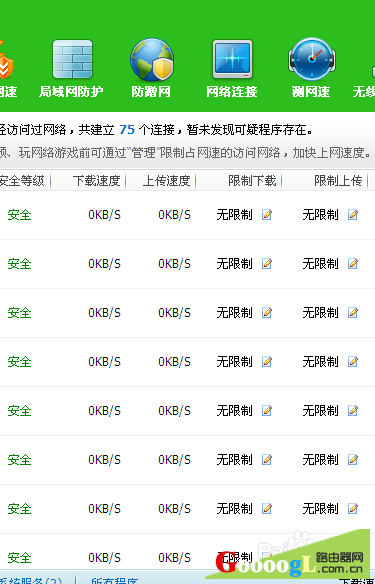Switch to the 系统服务 tab
Viewport: 375px width, 584px height.
31,580
